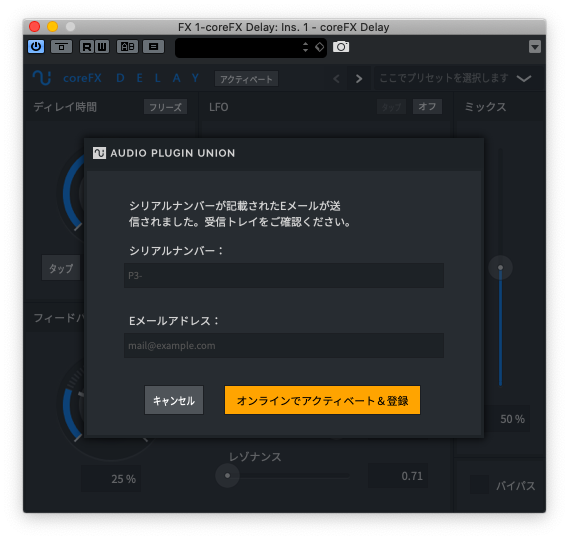Open the black preset name selector
Viewport: 569px width, 540px height.
point(251,47)
